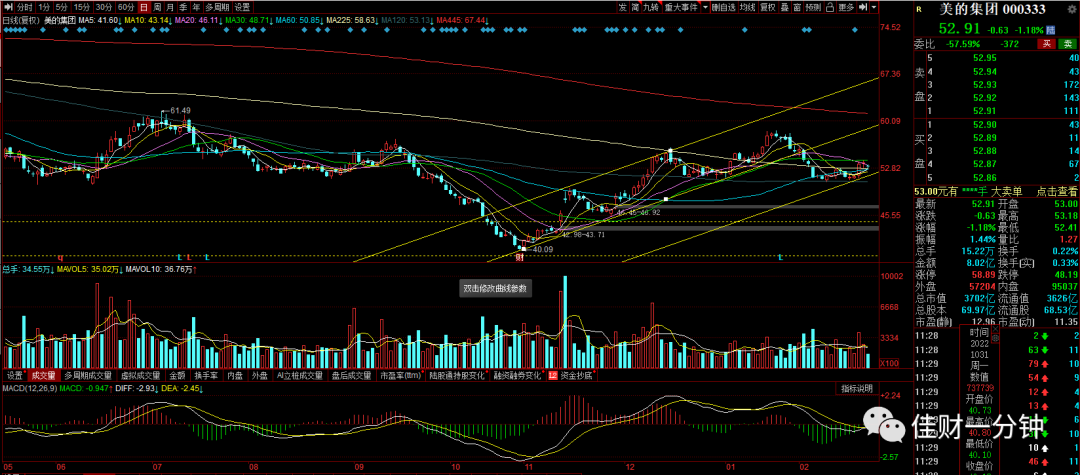This screenshot has width=1080, height=475.
Task: Select the 多周期成交量 tab
Action: click(87, 377)
